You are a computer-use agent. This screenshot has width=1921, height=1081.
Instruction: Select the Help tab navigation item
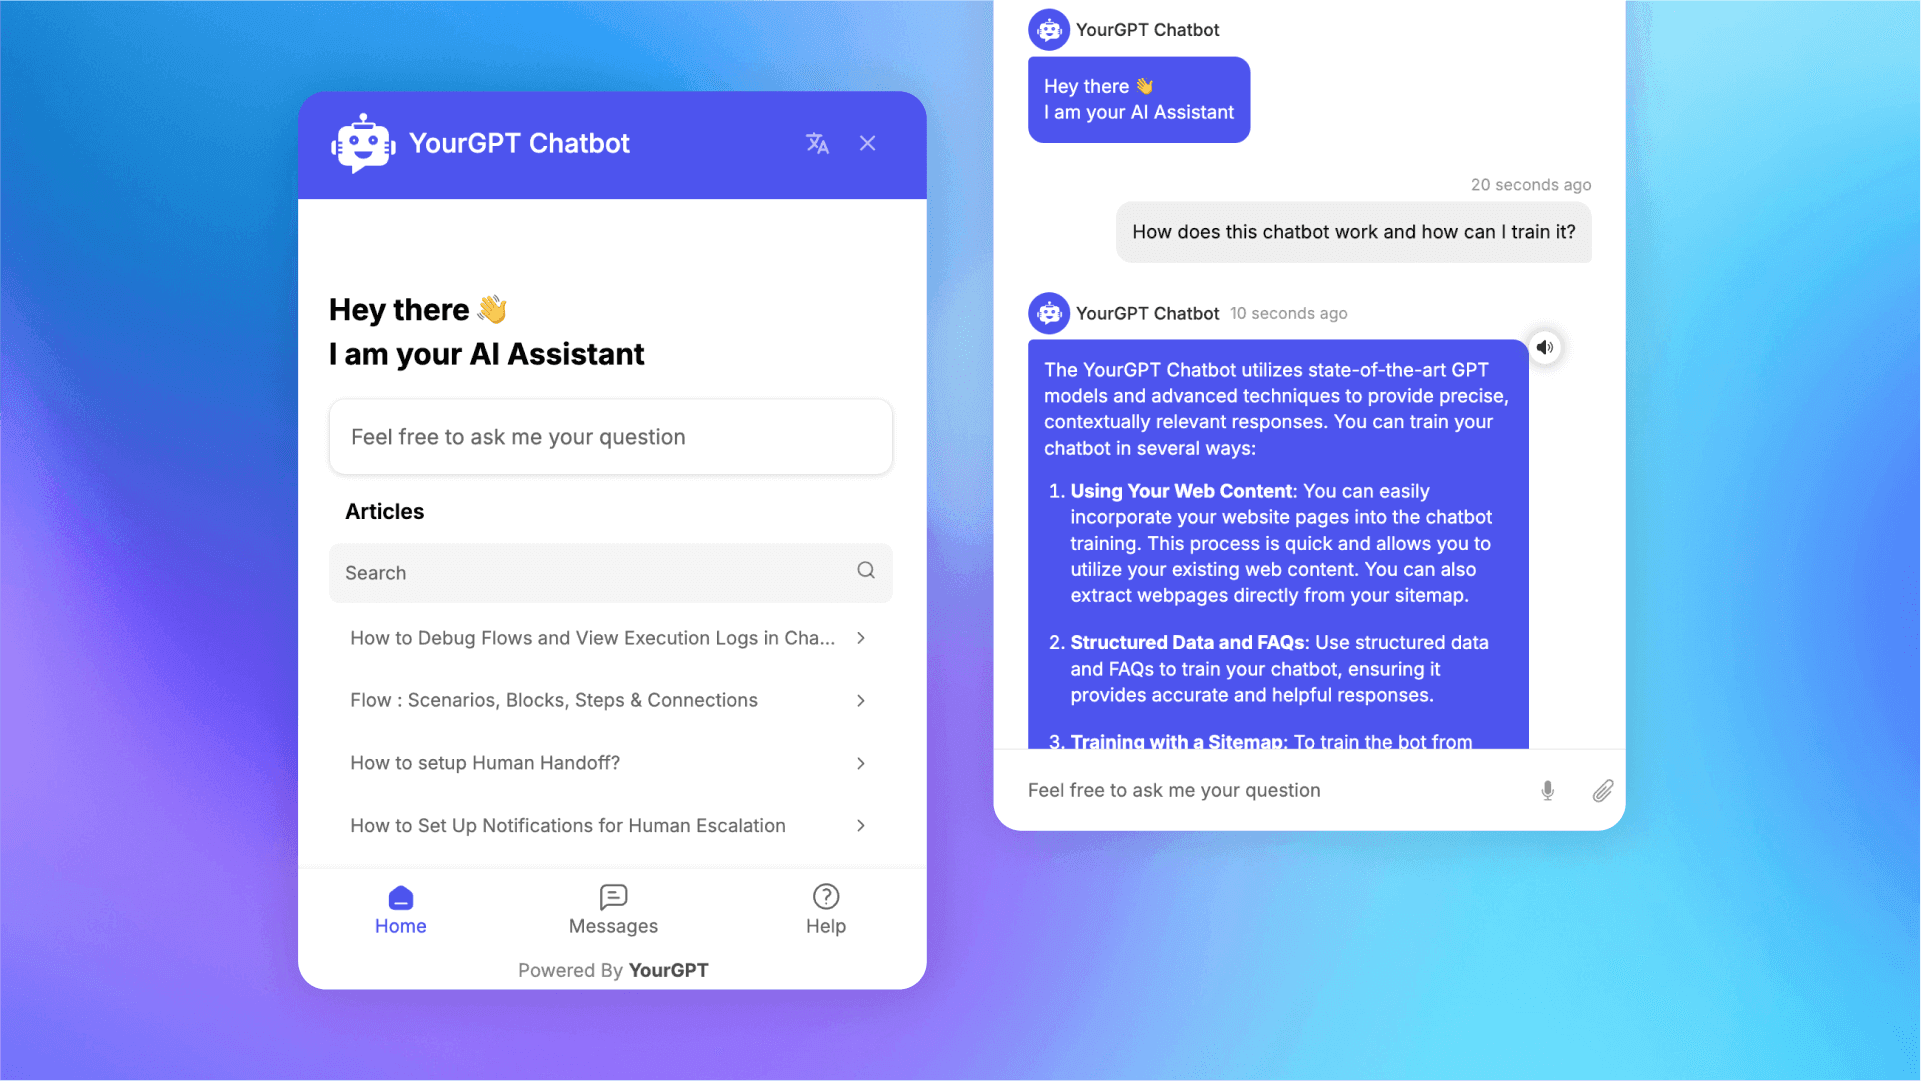click(825, 908)
